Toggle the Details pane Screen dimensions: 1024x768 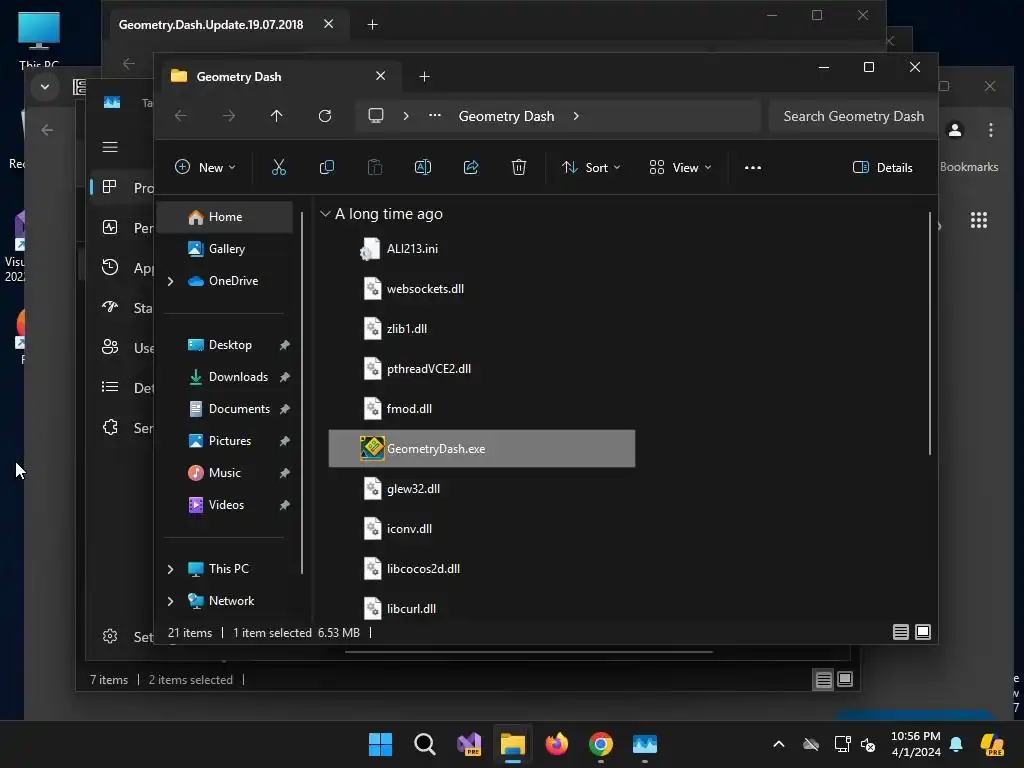(882, 168)
